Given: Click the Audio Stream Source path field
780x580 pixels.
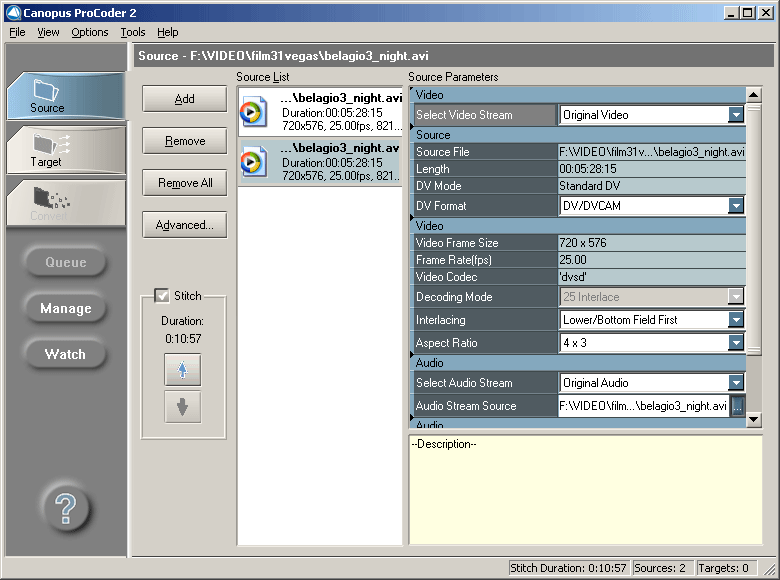Looking at the screenshot, I should [644, 406].
